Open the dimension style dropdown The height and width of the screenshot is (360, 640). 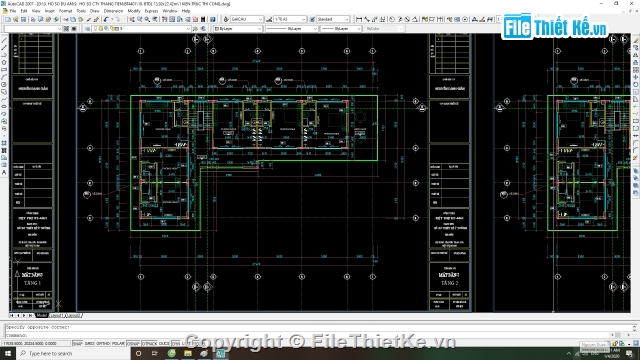[290, 19]
